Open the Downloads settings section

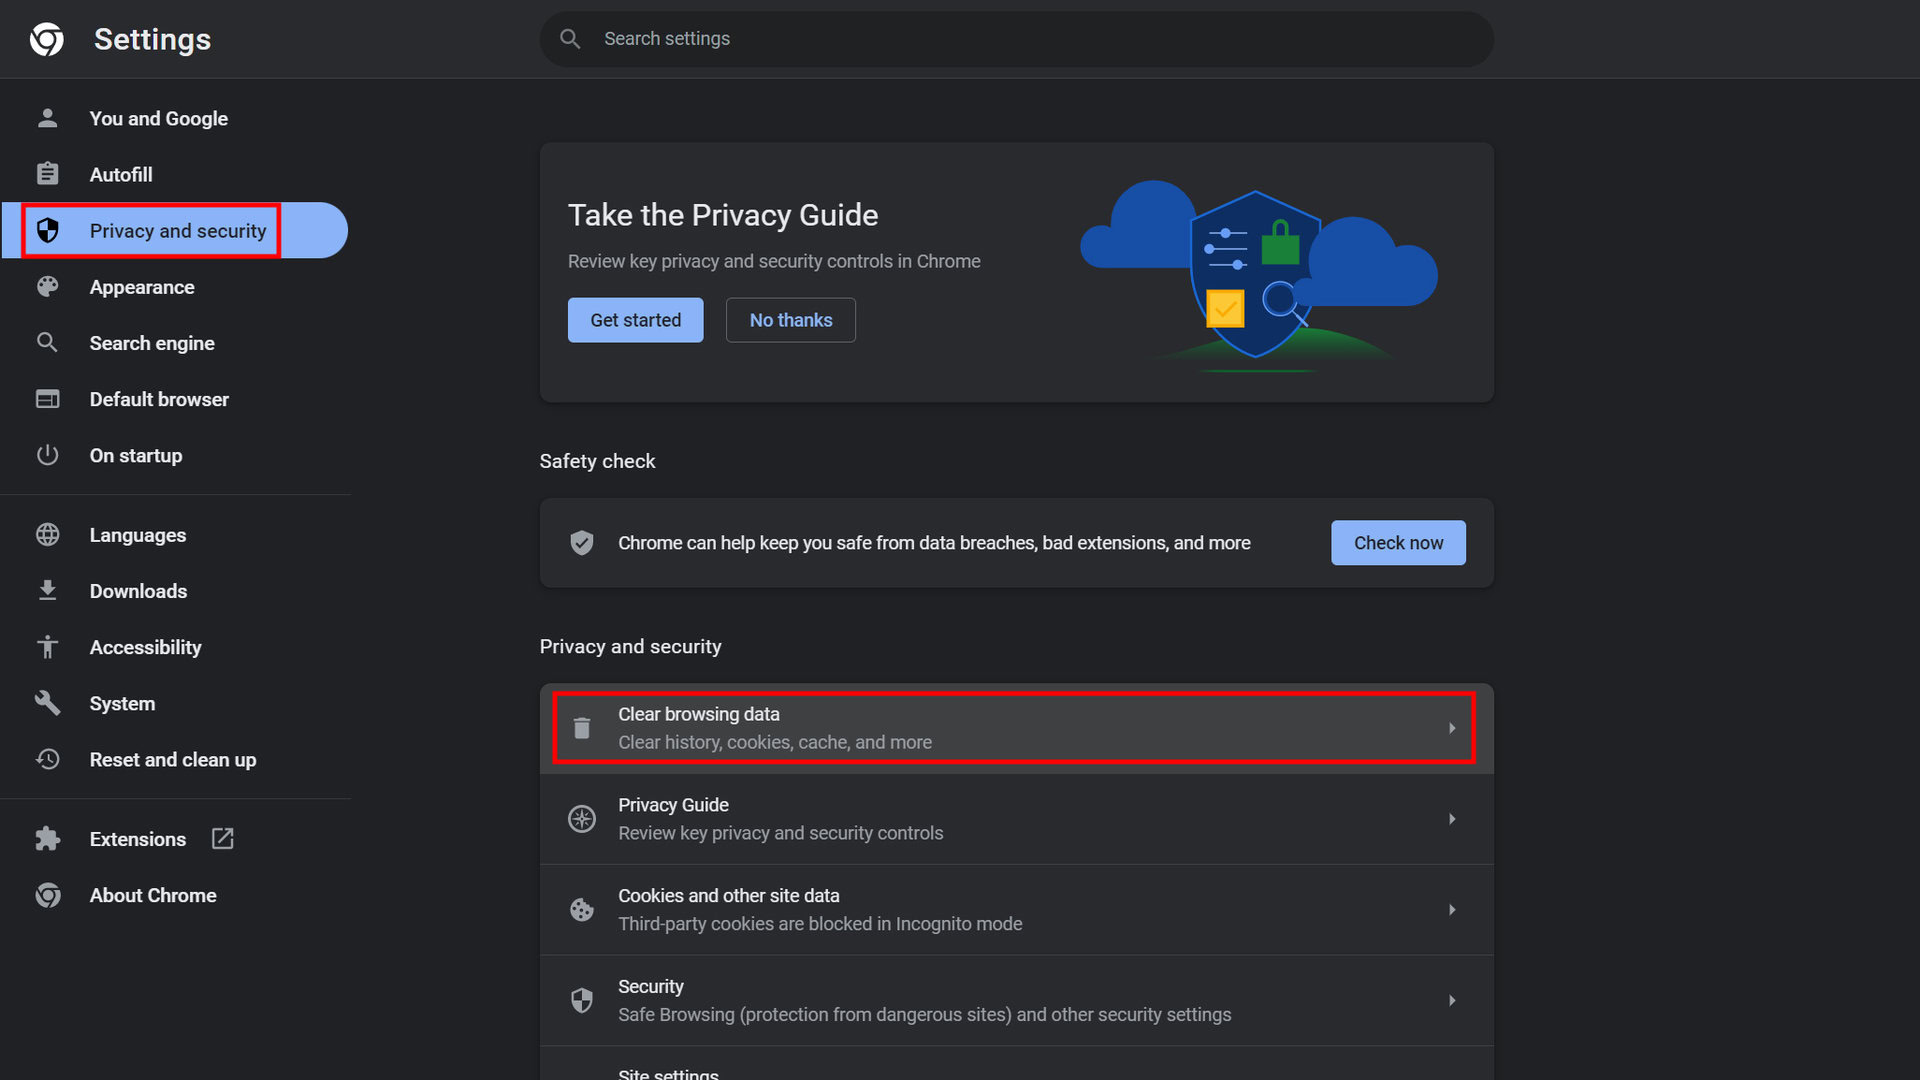pos(138,591)
